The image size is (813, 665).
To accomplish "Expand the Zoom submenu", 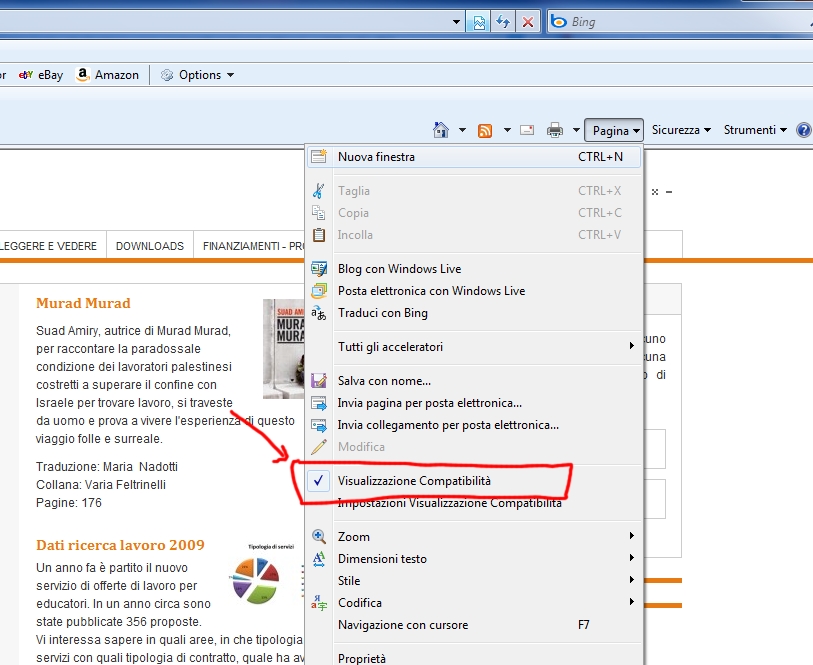I will pos(632,536).
